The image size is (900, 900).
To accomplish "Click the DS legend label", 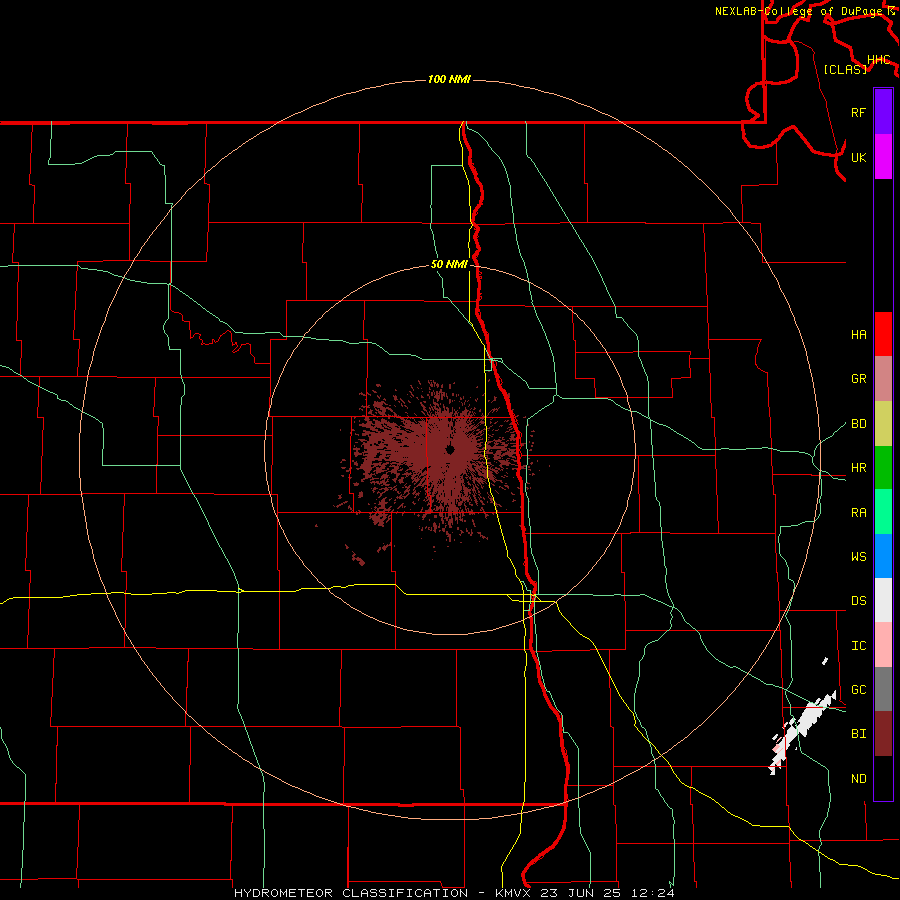I will (858, 601).
